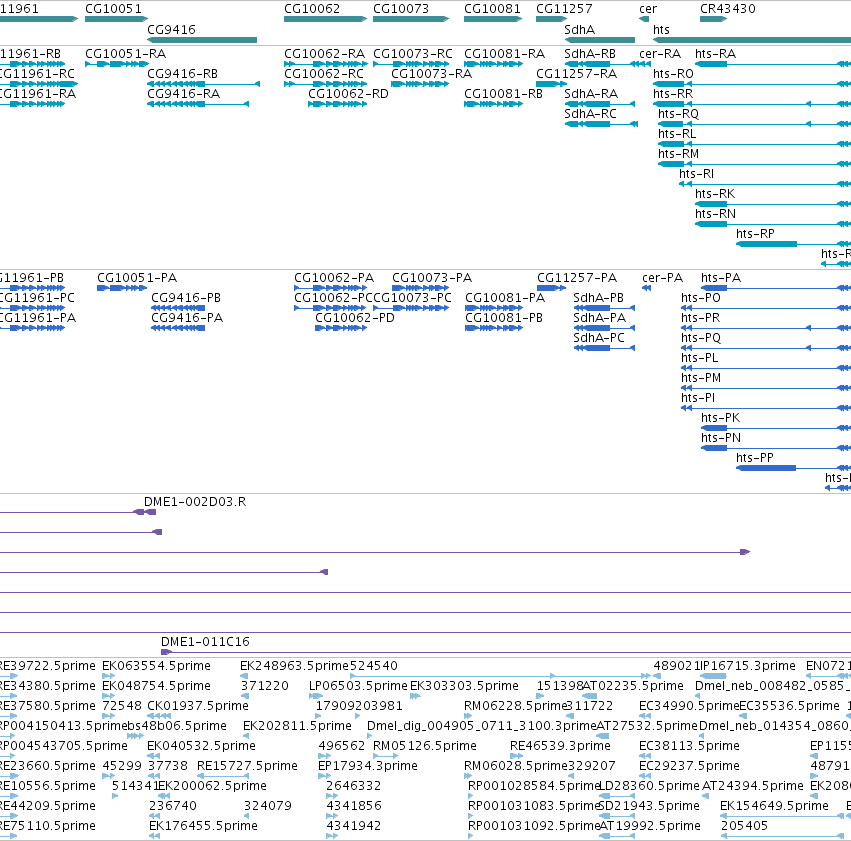851x841 pixels.
Task: Select transcript CG9416-RA
Action: 183,94
